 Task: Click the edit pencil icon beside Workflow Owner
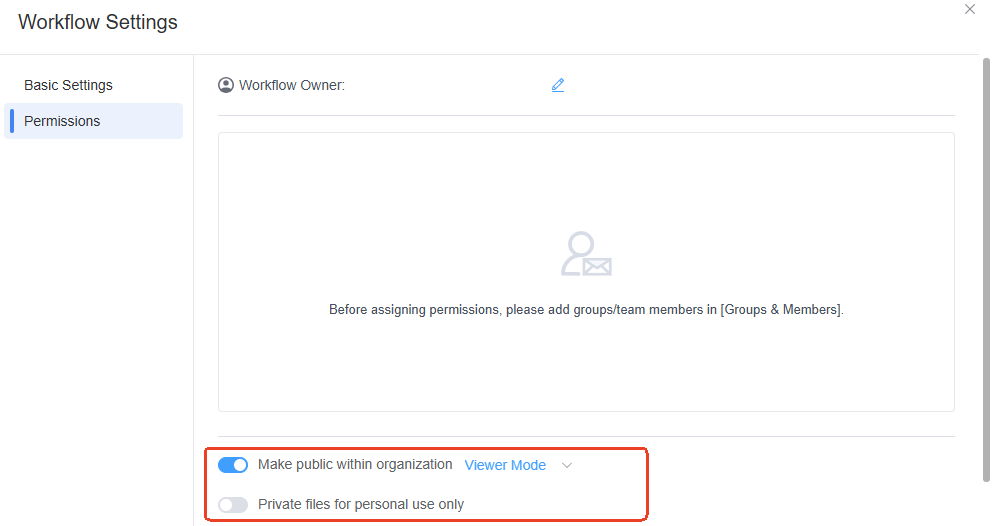[x=557, y=85]
